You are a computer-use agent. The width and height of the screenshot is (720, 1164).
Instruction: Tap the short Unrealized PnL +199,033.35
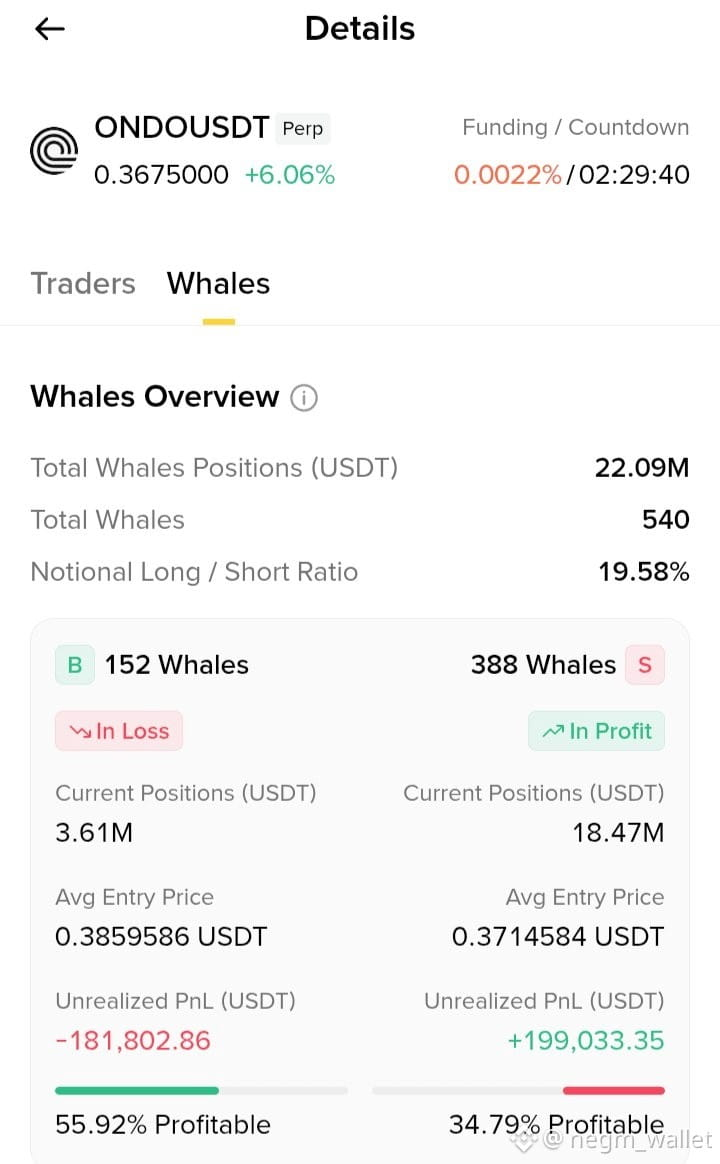coord(586,1040)
